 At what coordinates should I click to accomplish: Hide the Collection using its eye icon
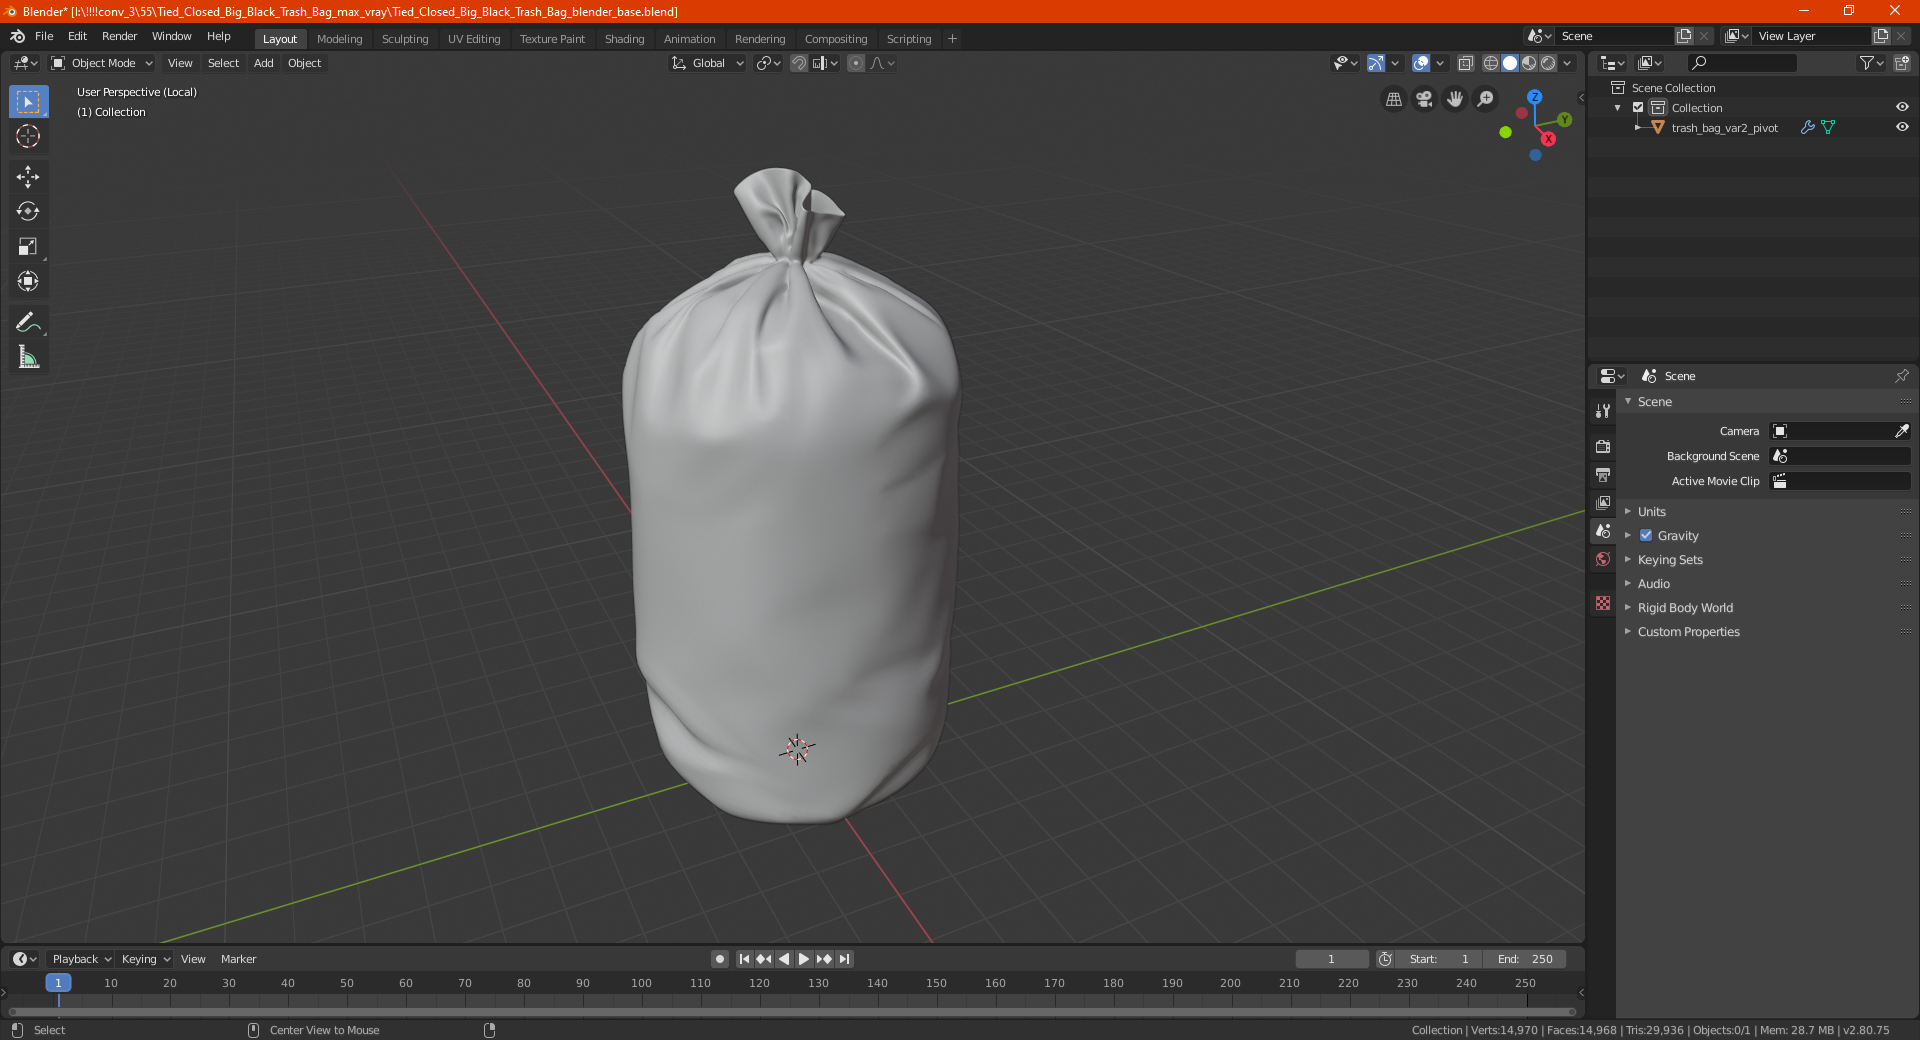pyautogui.click(x=1902, y=107)
